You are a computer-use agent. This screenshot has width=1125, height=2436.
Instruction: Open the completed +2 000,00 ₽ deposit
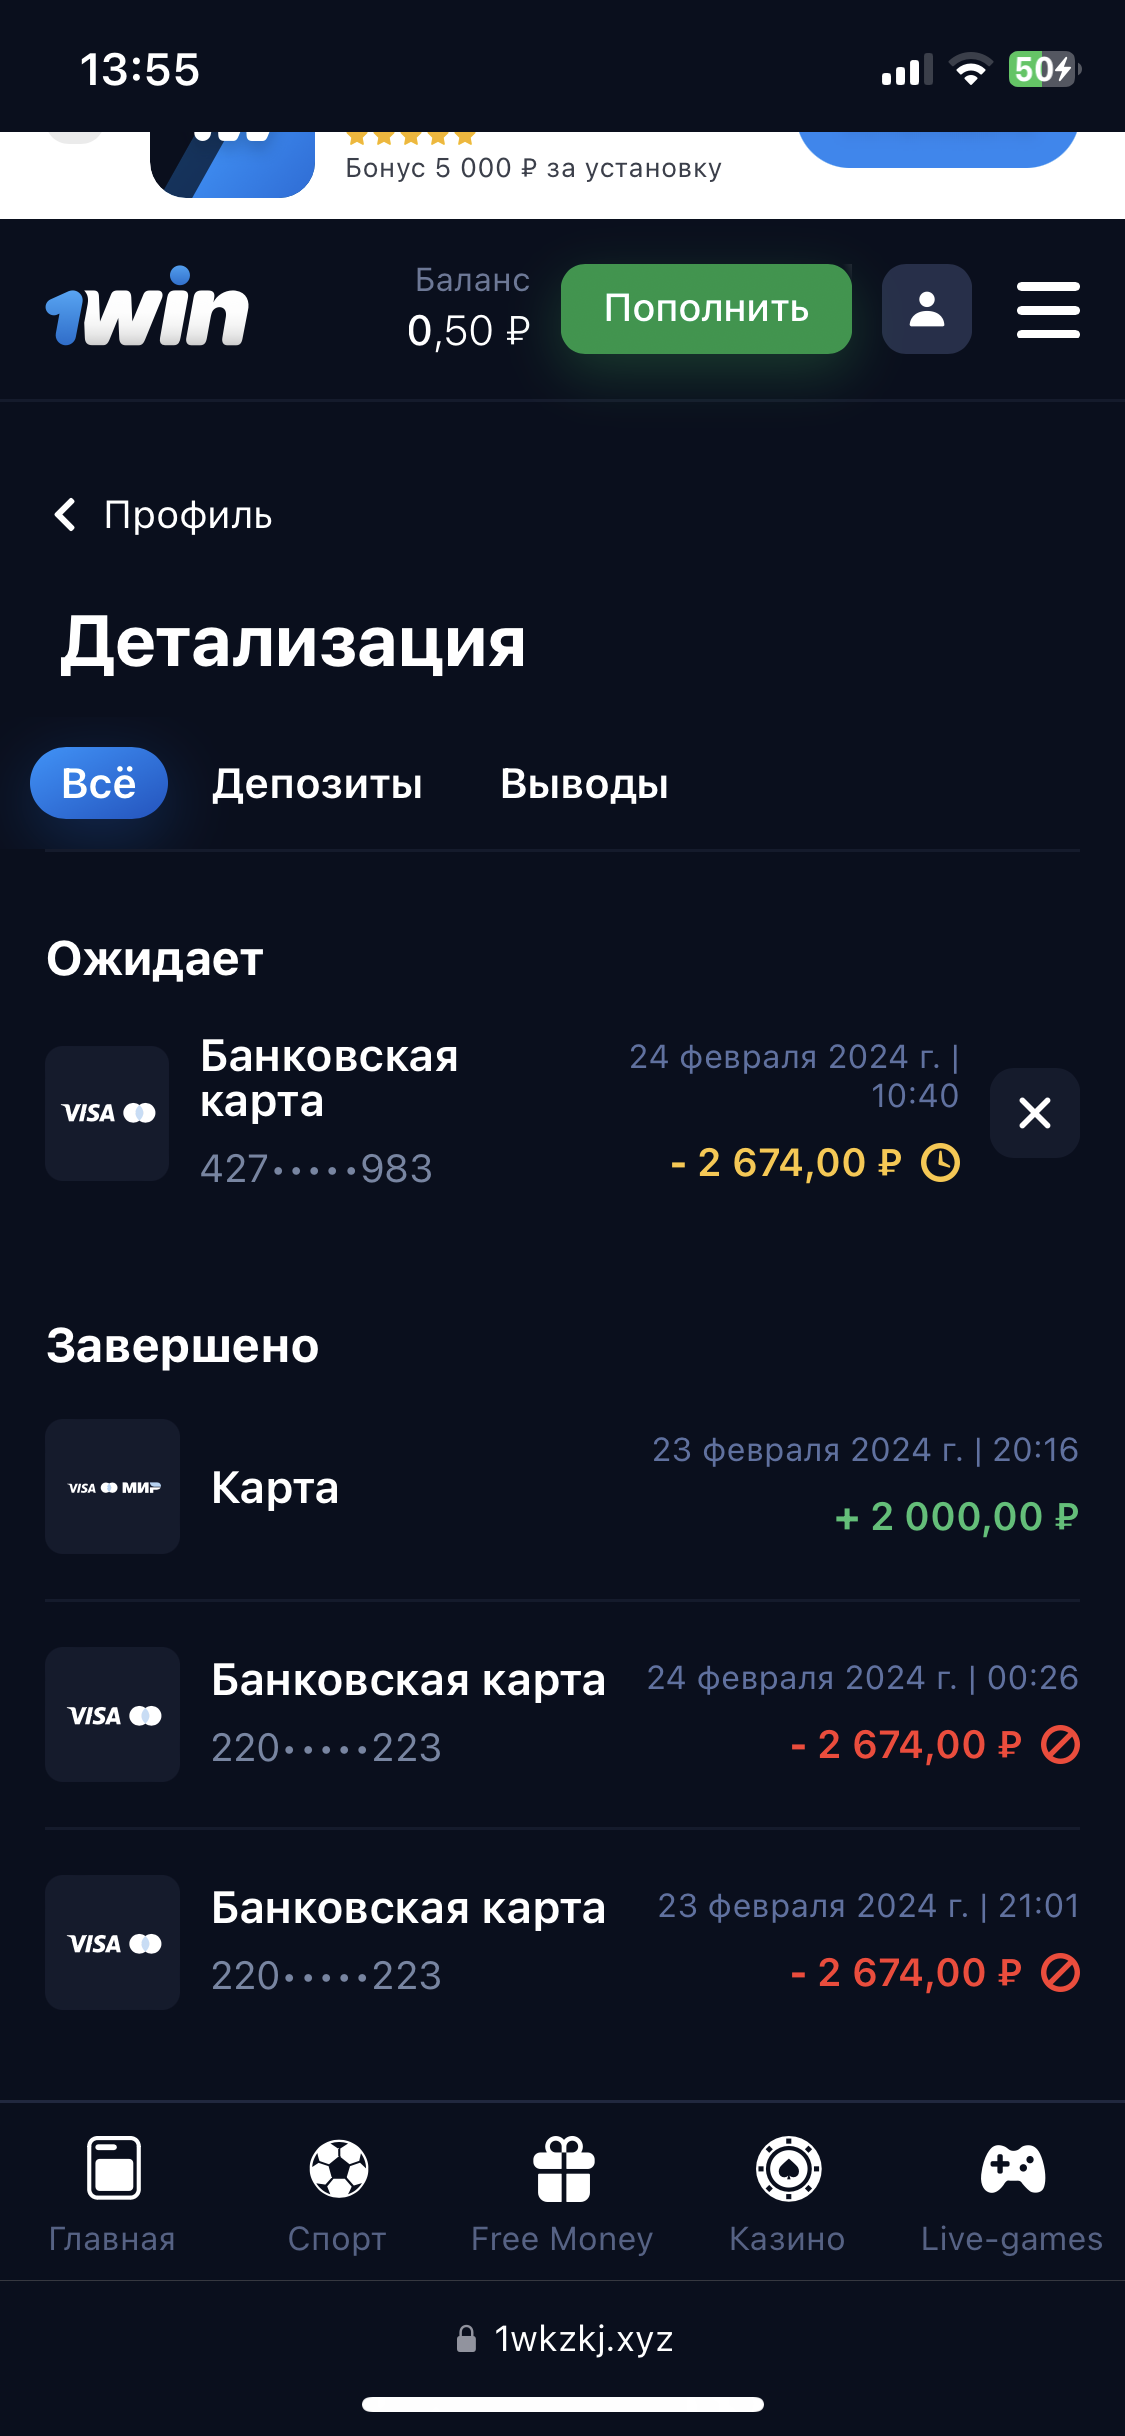click(562, 1487)
